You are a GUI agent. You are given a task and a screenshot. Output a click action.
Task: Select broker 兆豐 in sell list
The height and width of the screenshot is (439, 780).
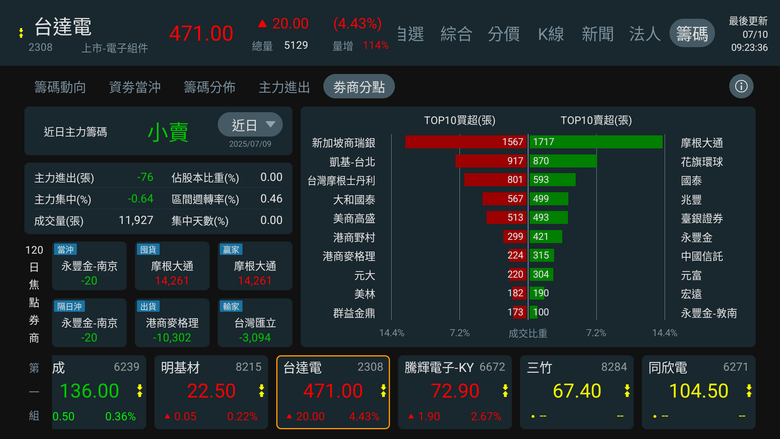tap(691, 200)
